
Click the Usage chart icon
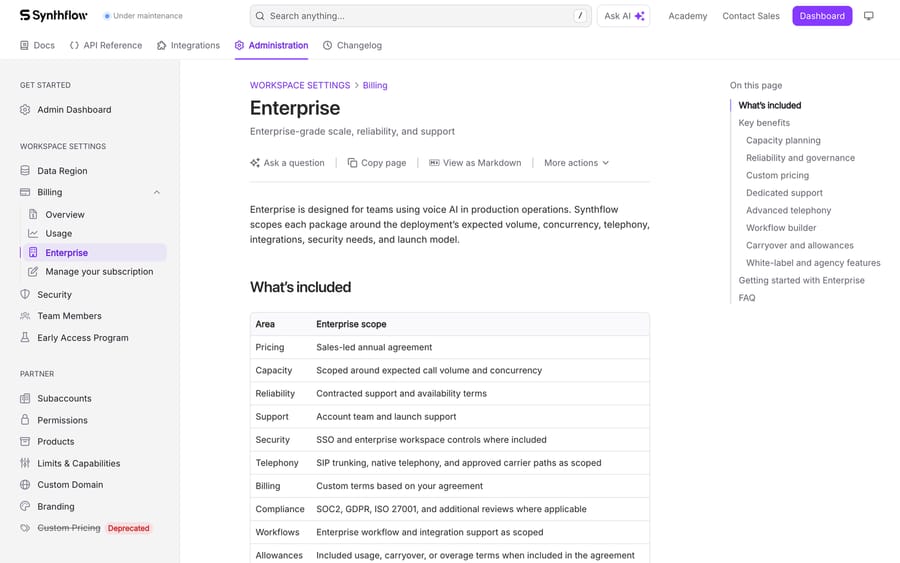tap(33, 234)
